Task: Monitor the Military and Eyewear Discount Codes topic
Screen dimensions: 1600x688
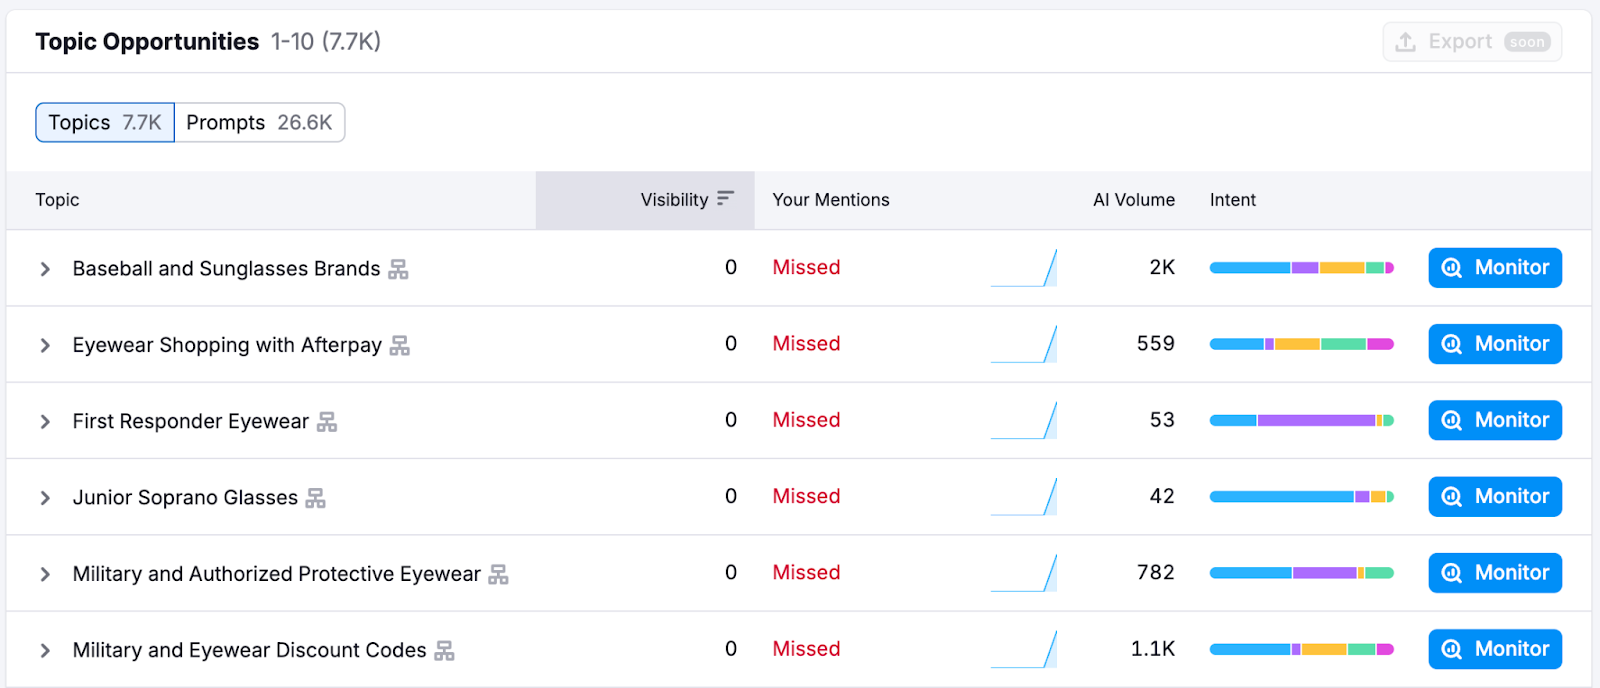Action: pyautogui.click(x=1495, y=649)
